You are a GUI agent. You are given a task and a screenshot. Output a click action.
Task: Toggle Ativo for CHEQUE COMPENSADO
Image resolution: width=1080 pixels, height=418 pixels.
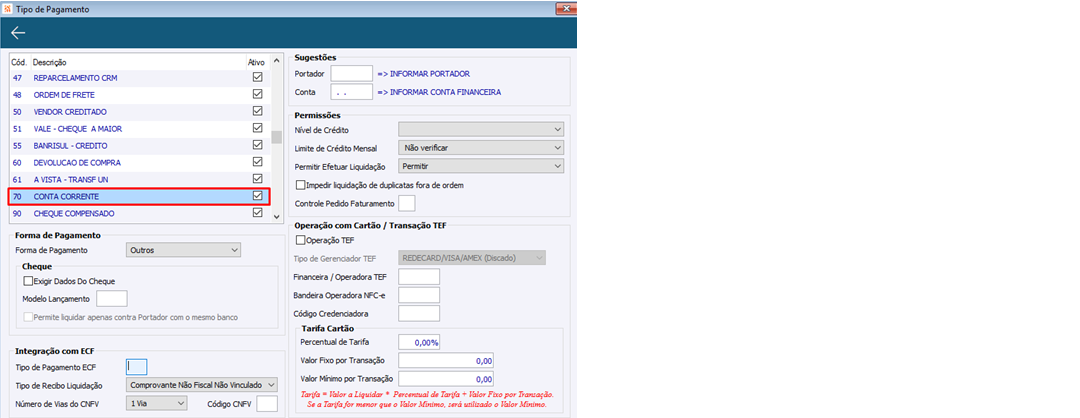click(258, 213)
